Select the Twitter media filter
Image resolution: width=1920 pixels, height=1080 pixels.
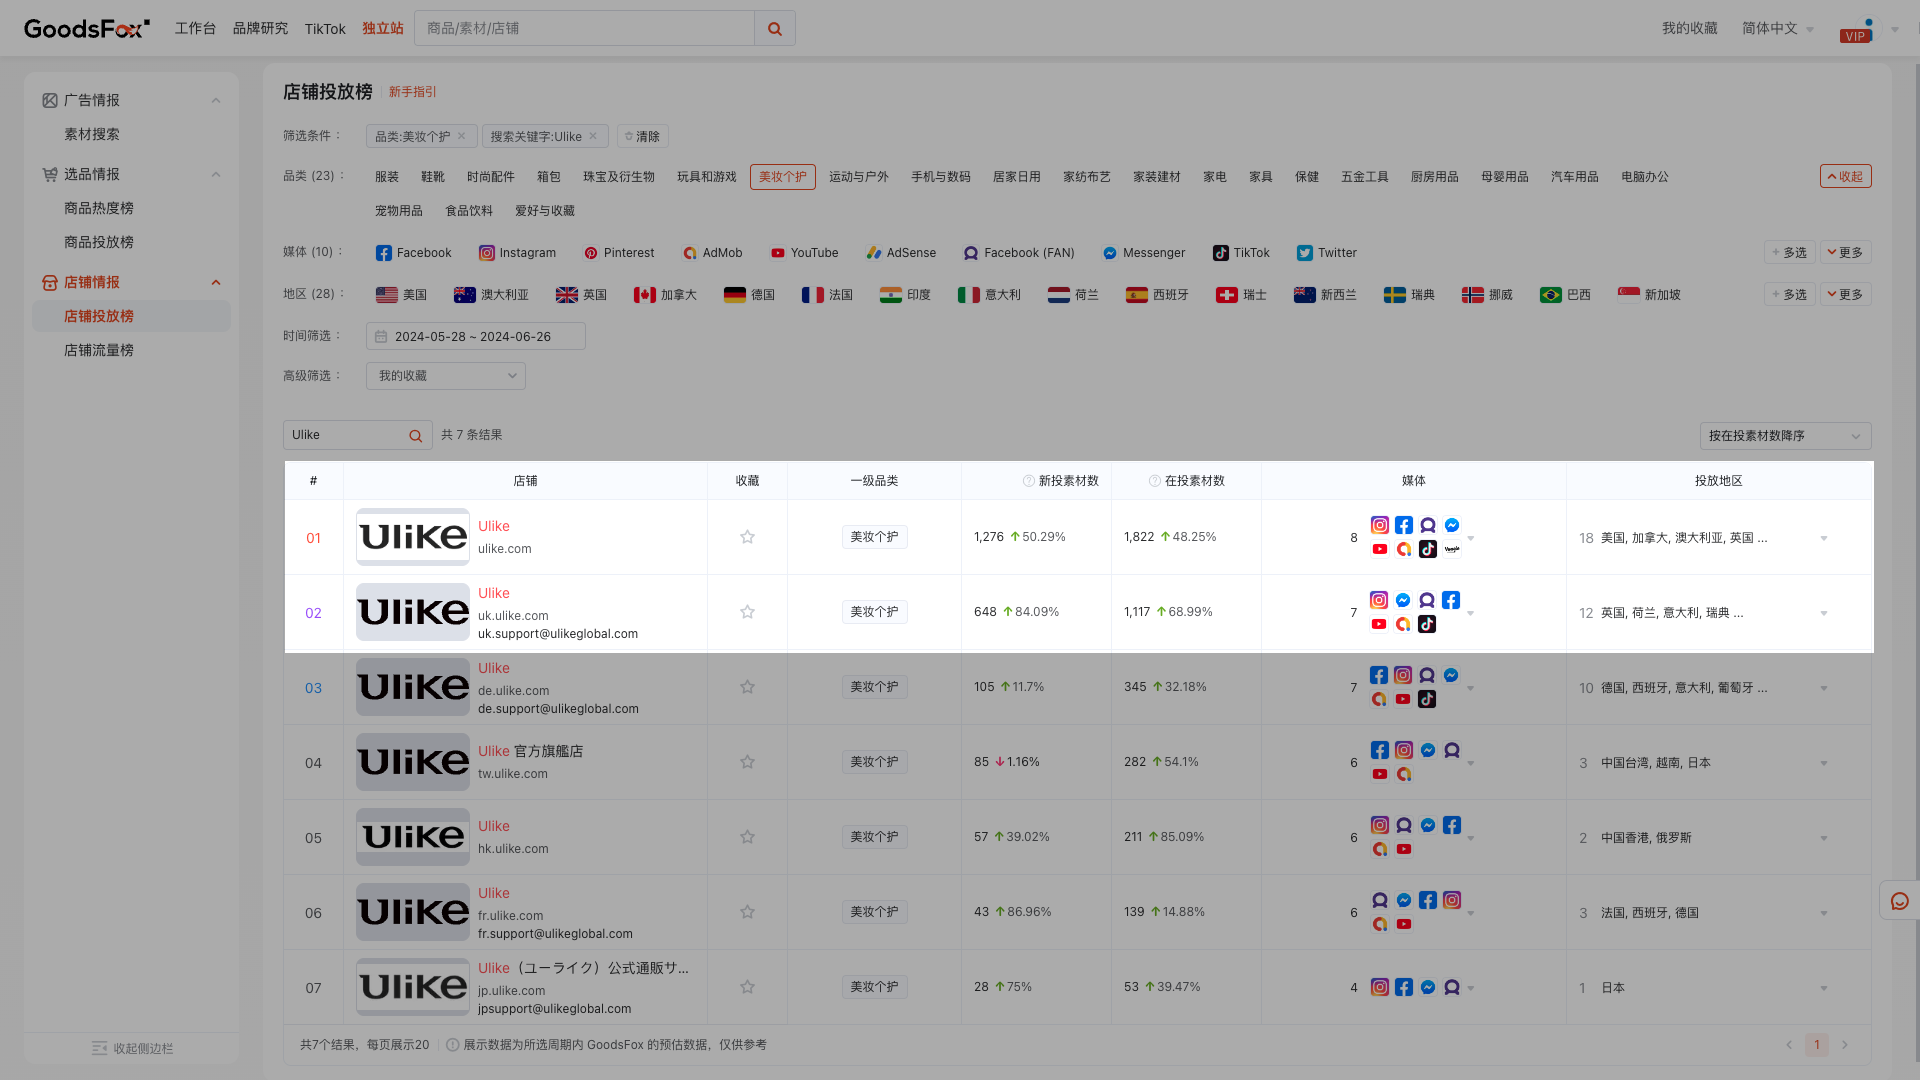coord(1326,253)
